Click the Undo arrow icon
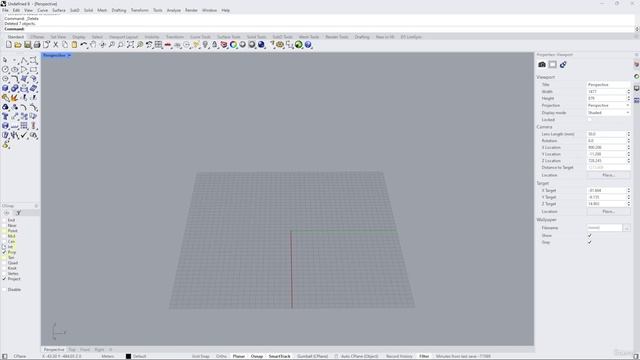 click(x=84, y=44)
